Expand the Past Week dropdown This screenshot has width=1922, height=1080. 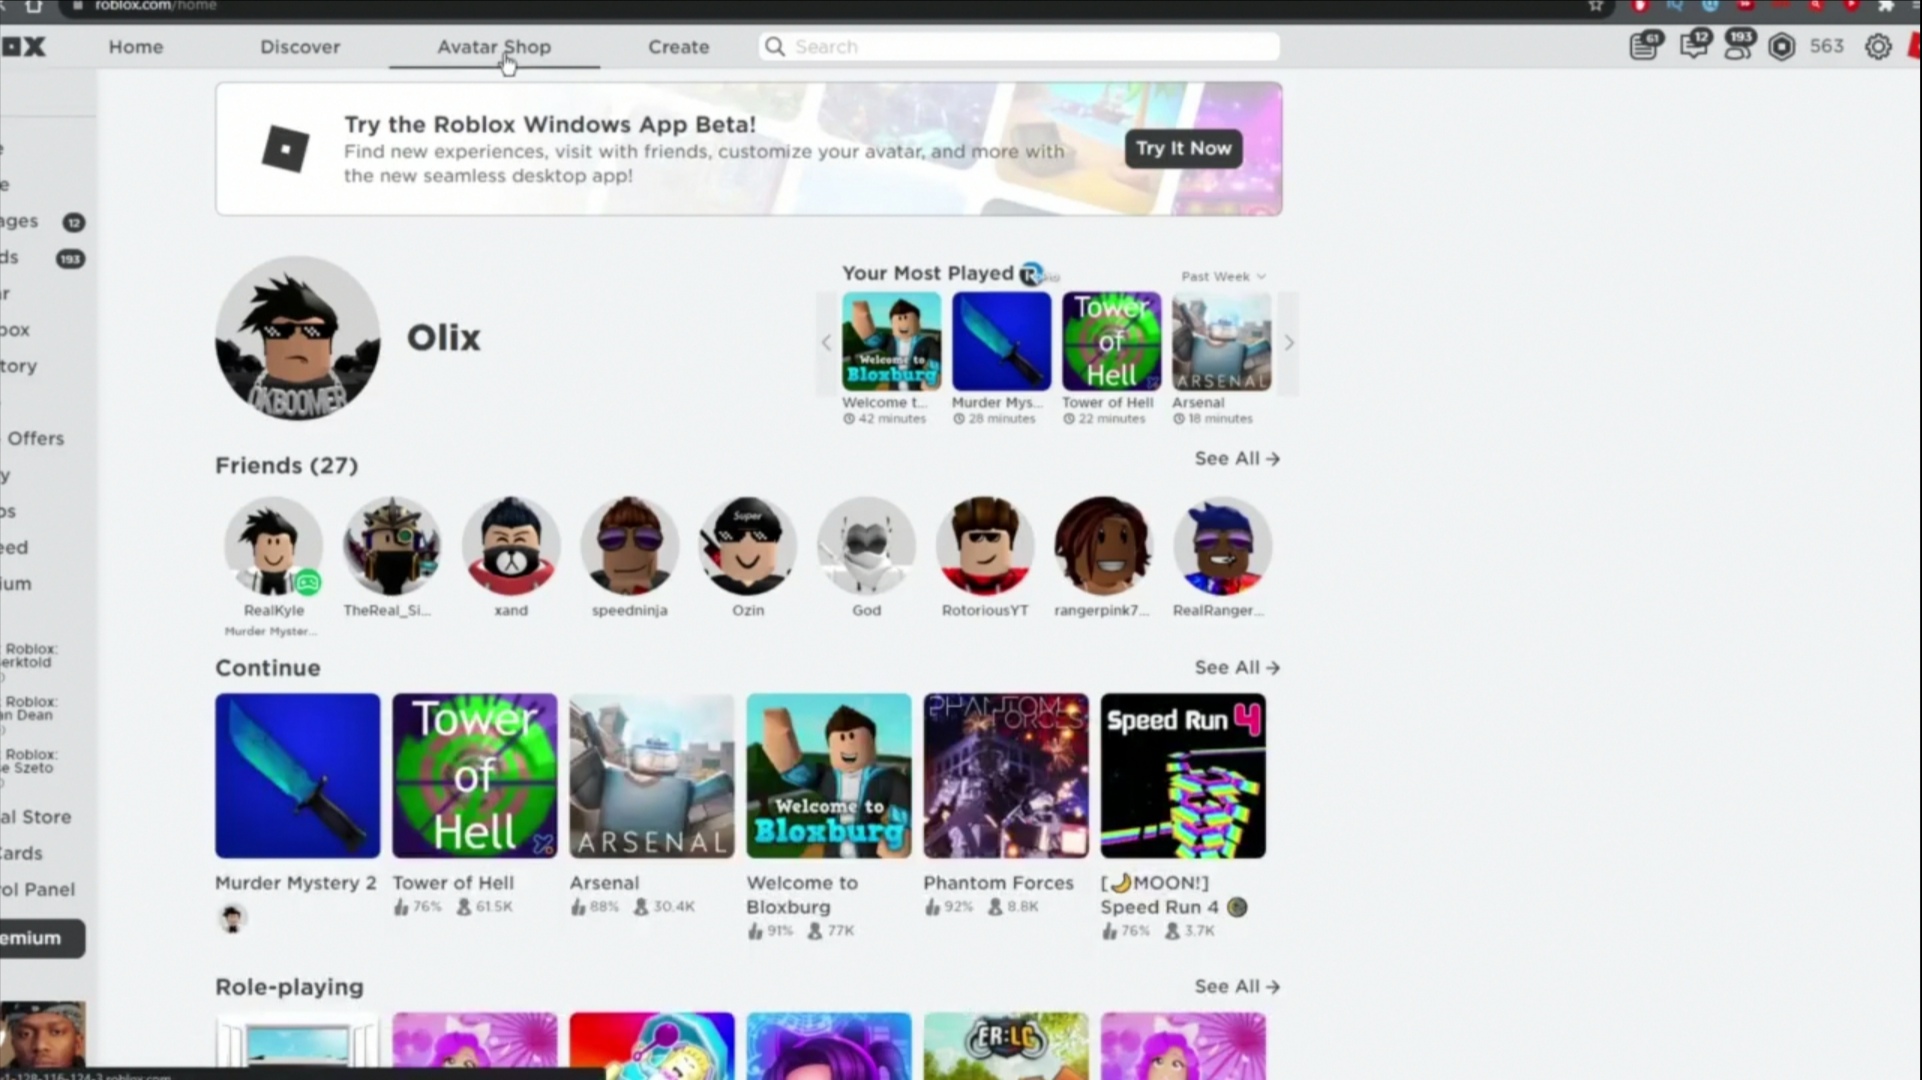1223,276
